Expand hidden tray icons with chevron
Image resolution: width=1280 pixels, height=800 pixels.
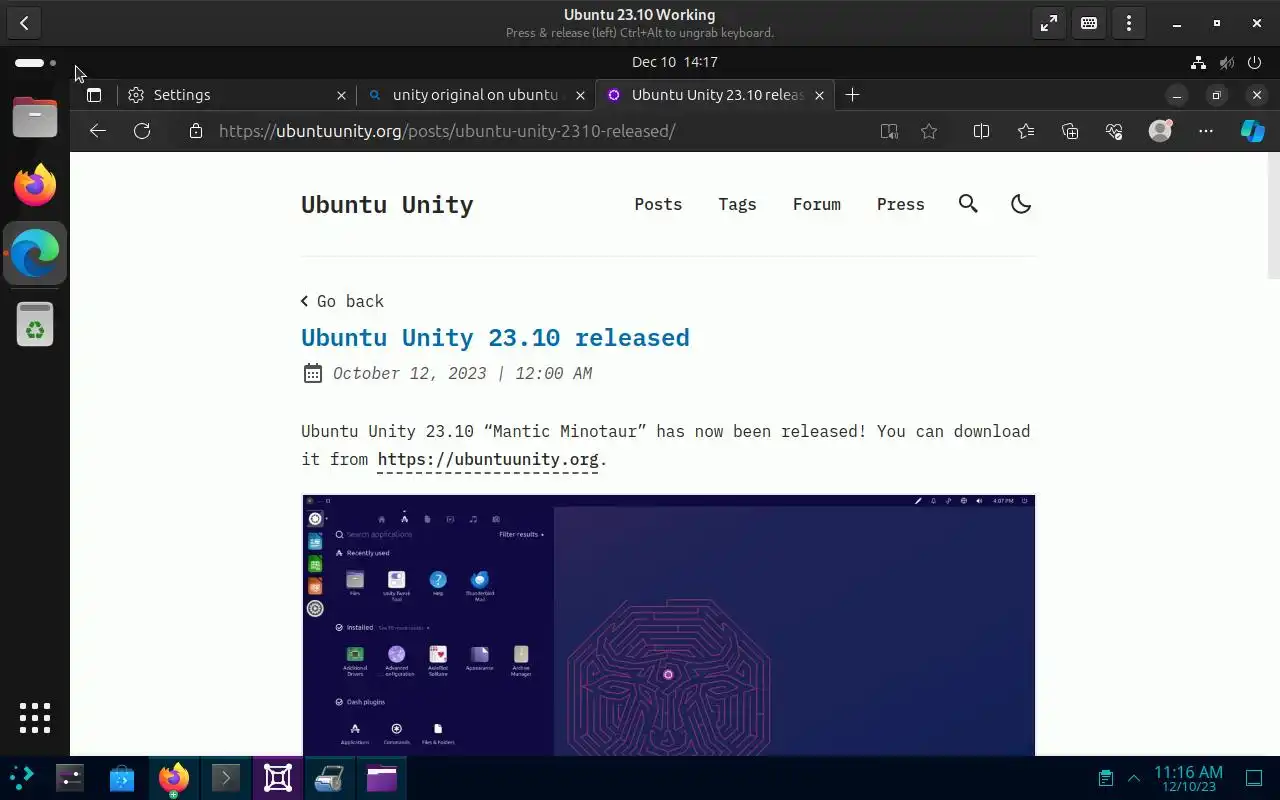[x=1134, y=778]
